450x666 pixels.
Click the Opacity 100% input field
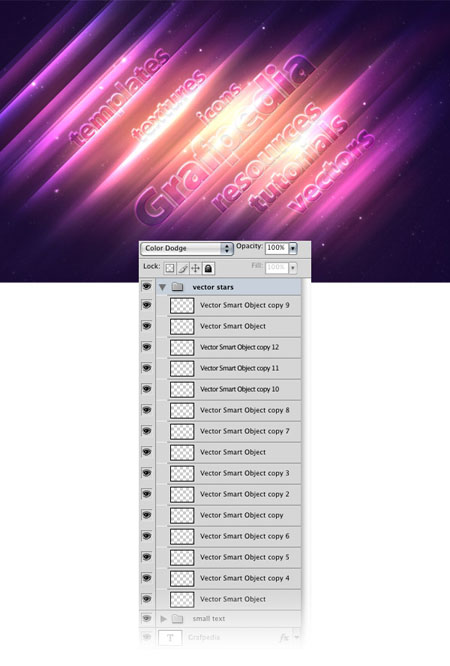pos(276,248)
